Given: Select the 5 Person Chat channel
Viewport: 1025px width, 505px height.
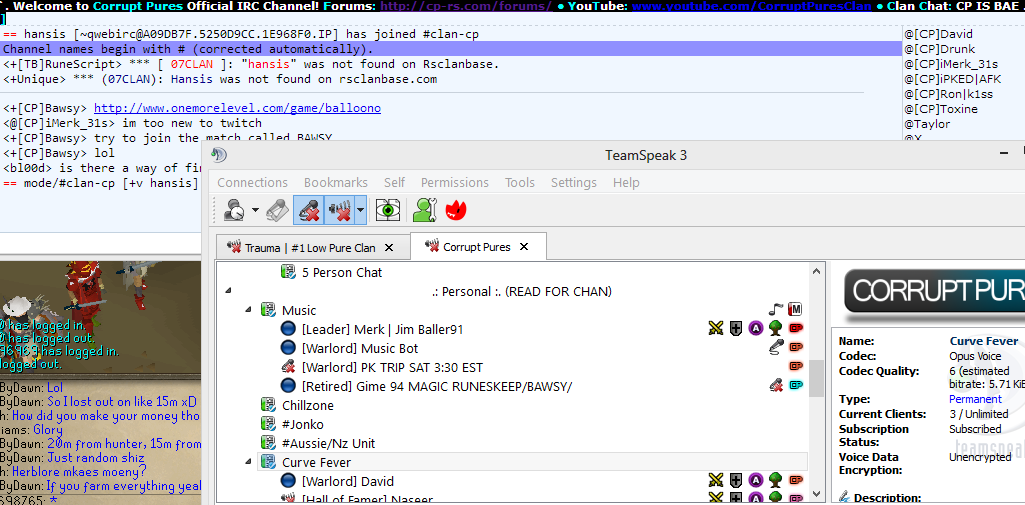Looking at the screenshot, I should point(341,272).
